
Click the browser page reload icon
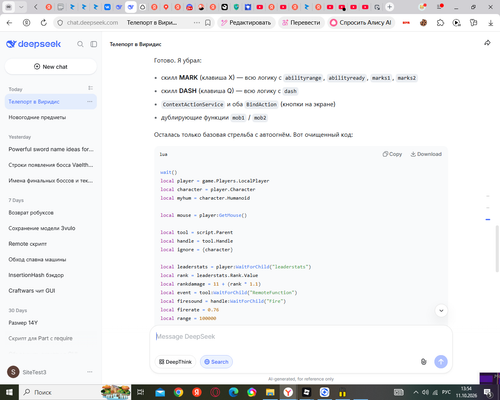[x=44, y=23]
